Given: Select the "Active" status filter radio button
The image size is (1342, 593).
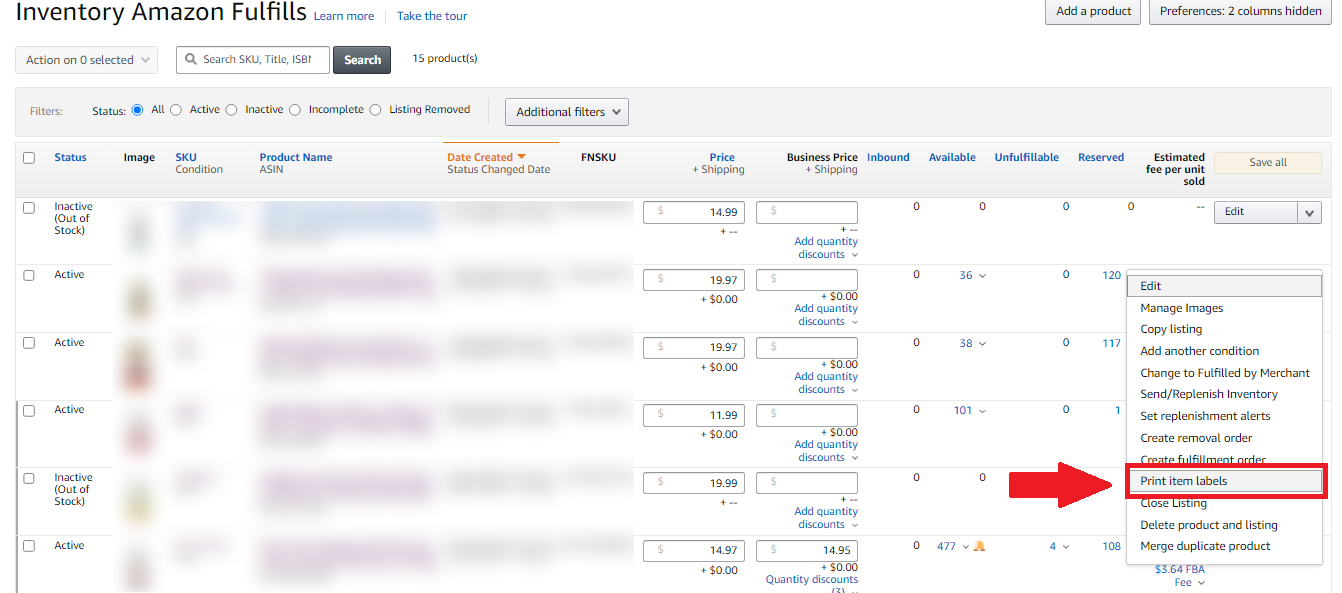Looking at the screenshot, I should pos(175,110).
